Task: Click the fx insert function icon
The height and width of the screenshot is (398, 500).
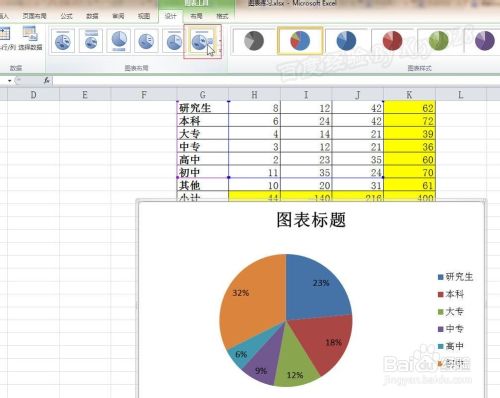Action: tap(47, 80)
